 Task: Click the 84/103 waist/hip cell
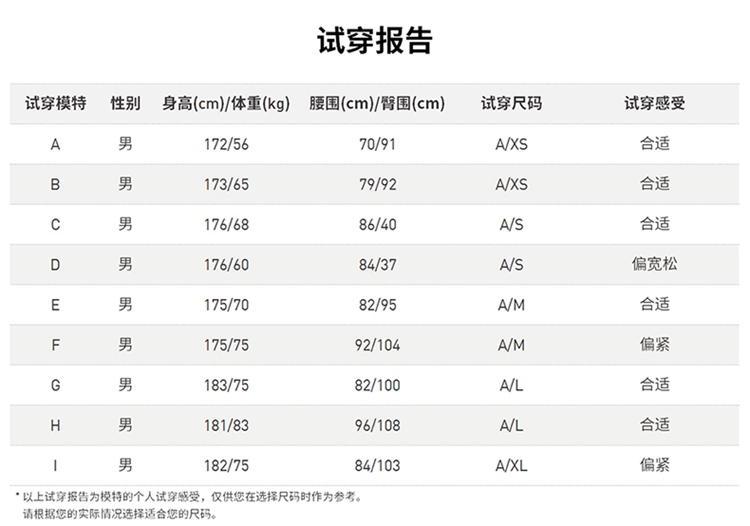coord(377,465)
